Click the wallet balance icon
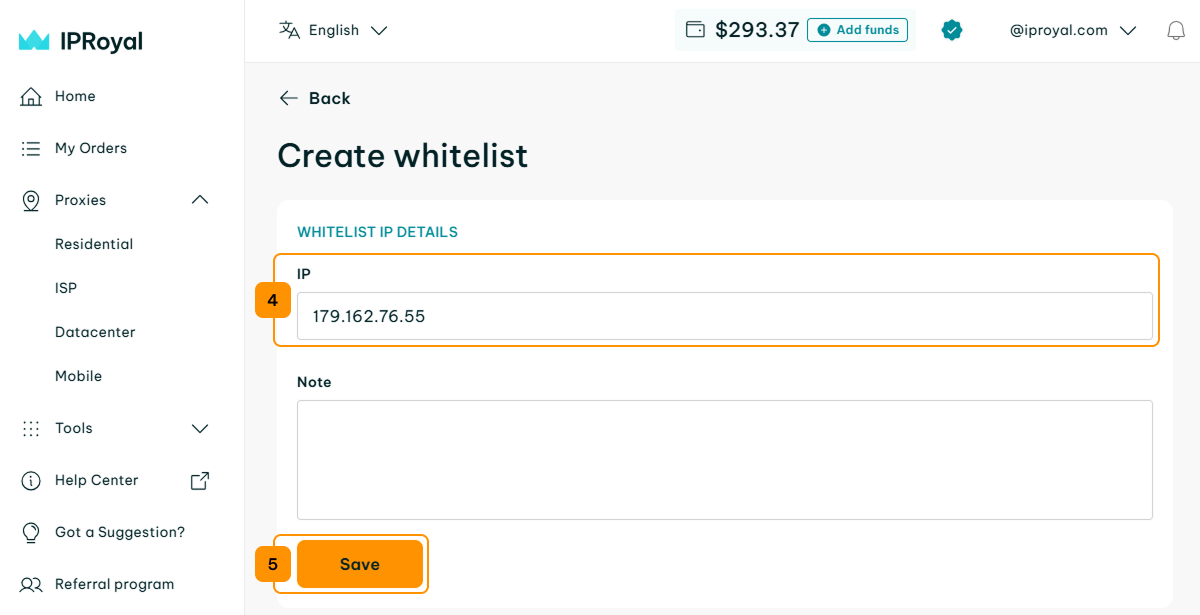 point(695,30)
